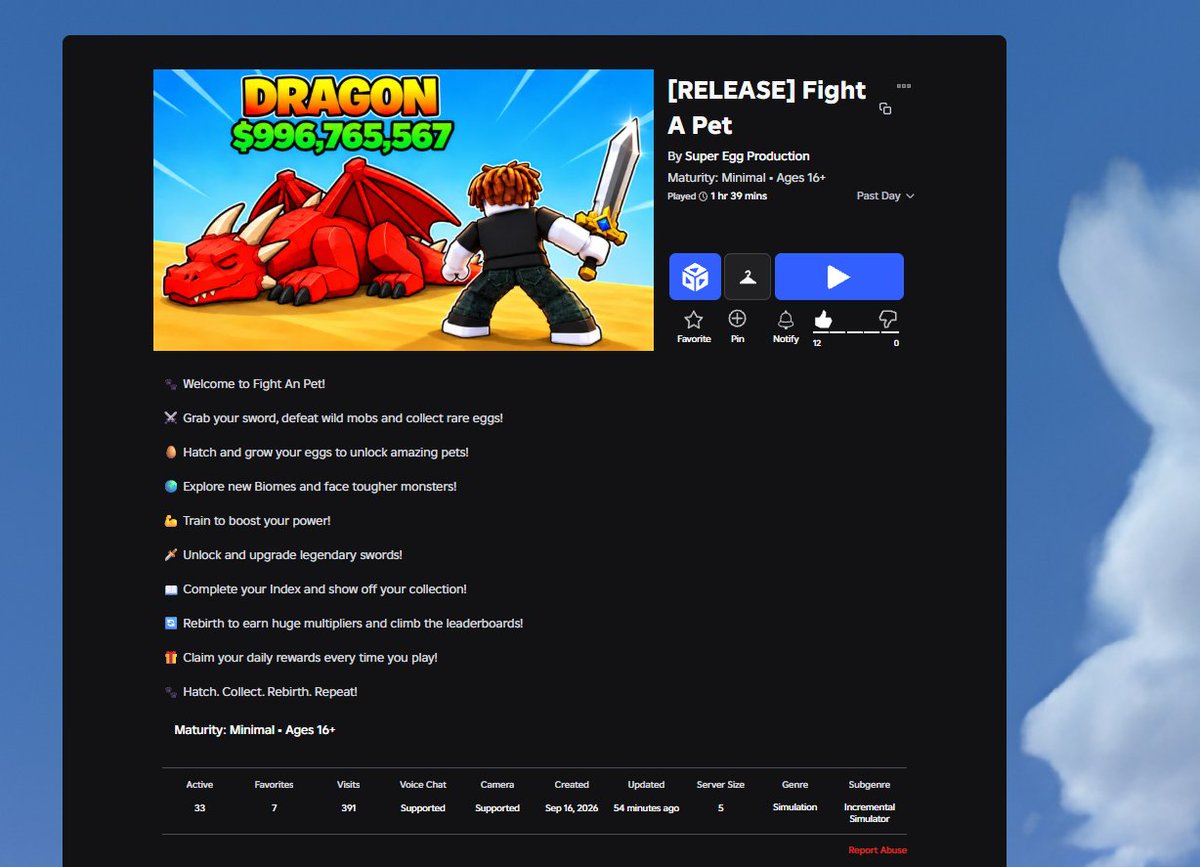This screenshot has width=1200, height=867.
Task: Click the Welcome to Fight An Pet line
Action: [x=245, y=384]
